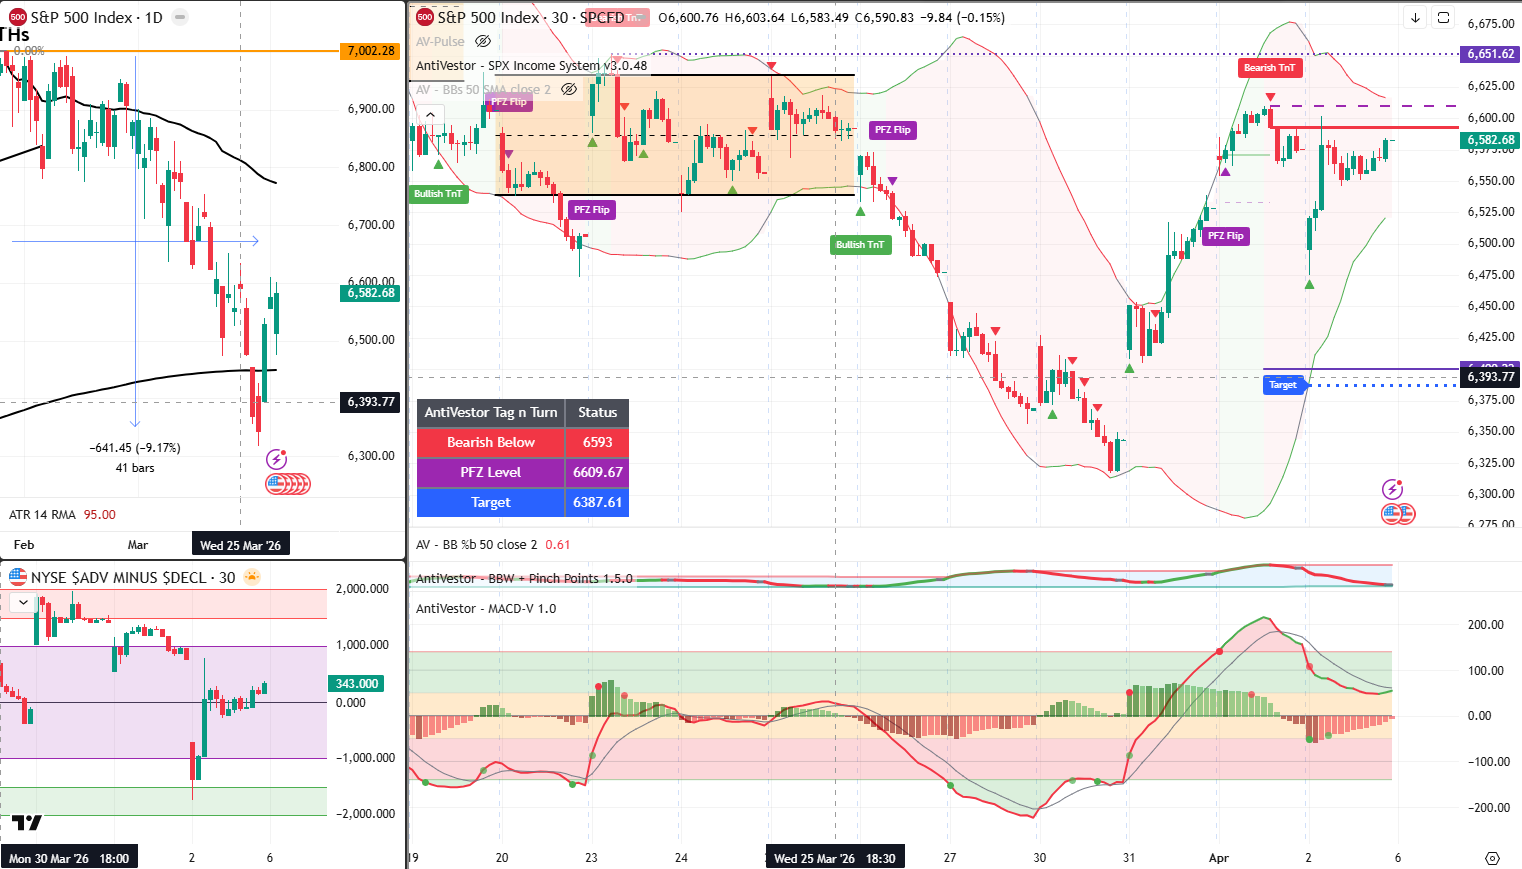Click the orange 7,002.28 price label
Viewport: 1522px width, 869px height.
(371, 51)
